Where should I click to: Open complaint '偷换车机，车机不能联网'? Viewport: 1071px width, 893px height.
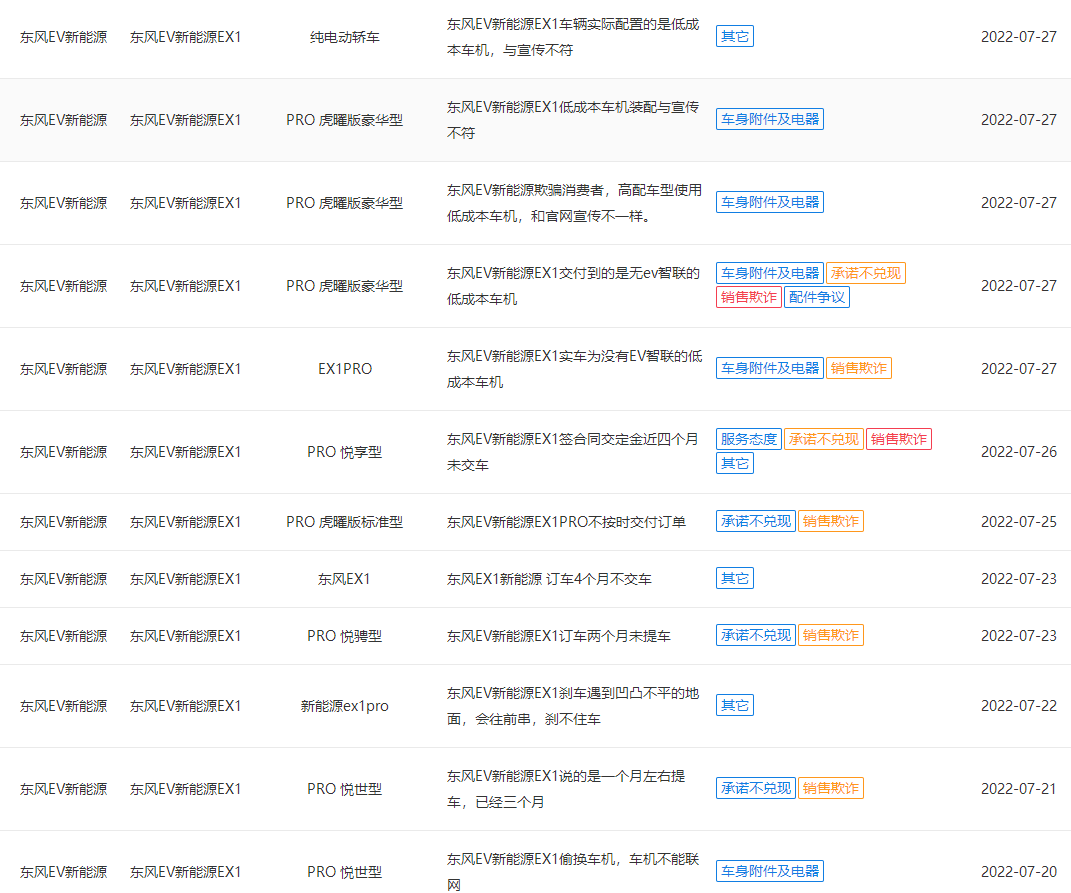pos(573,872)
